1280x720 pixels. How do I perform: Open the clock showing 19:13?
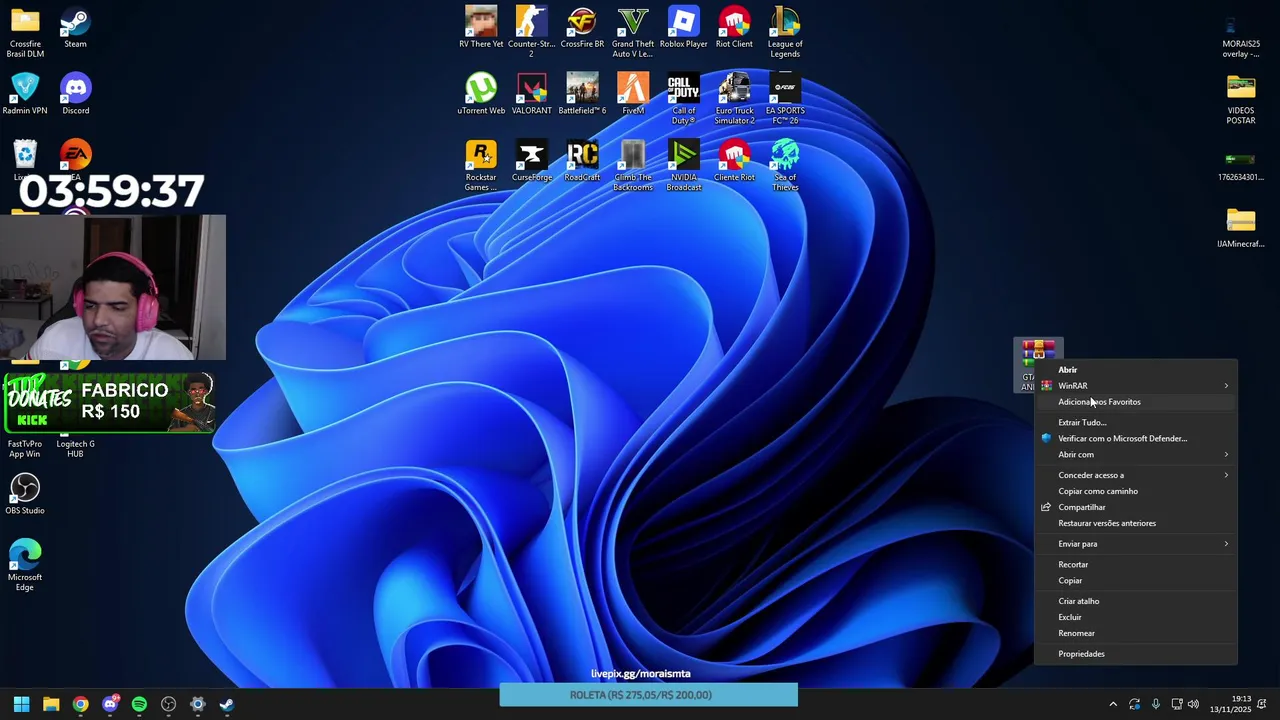coord(1230,704)
